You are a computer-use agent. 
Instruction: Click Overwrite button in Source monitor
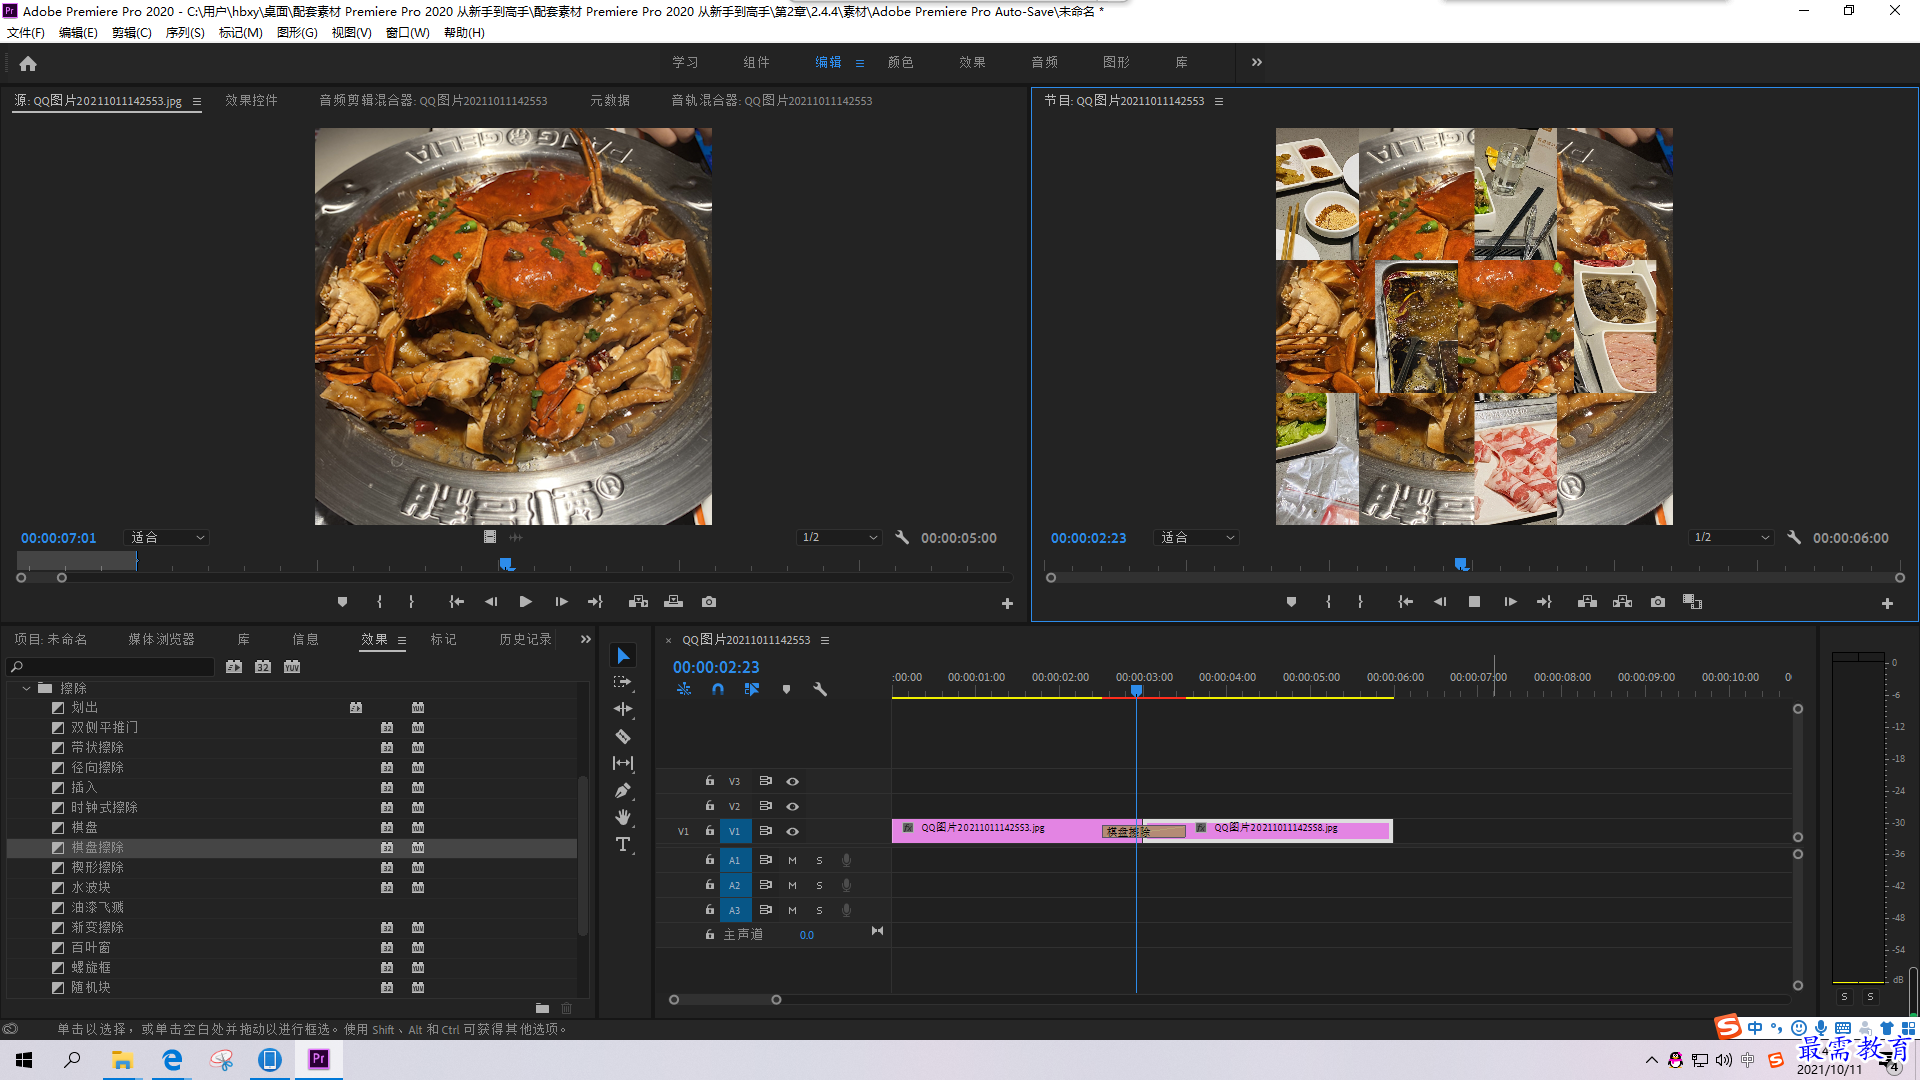tap(673, 601)
